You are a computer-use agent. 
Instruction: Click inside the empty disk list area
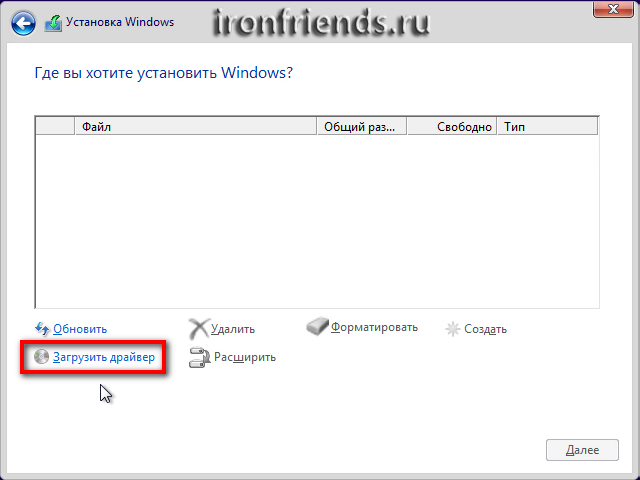[317, 220]
